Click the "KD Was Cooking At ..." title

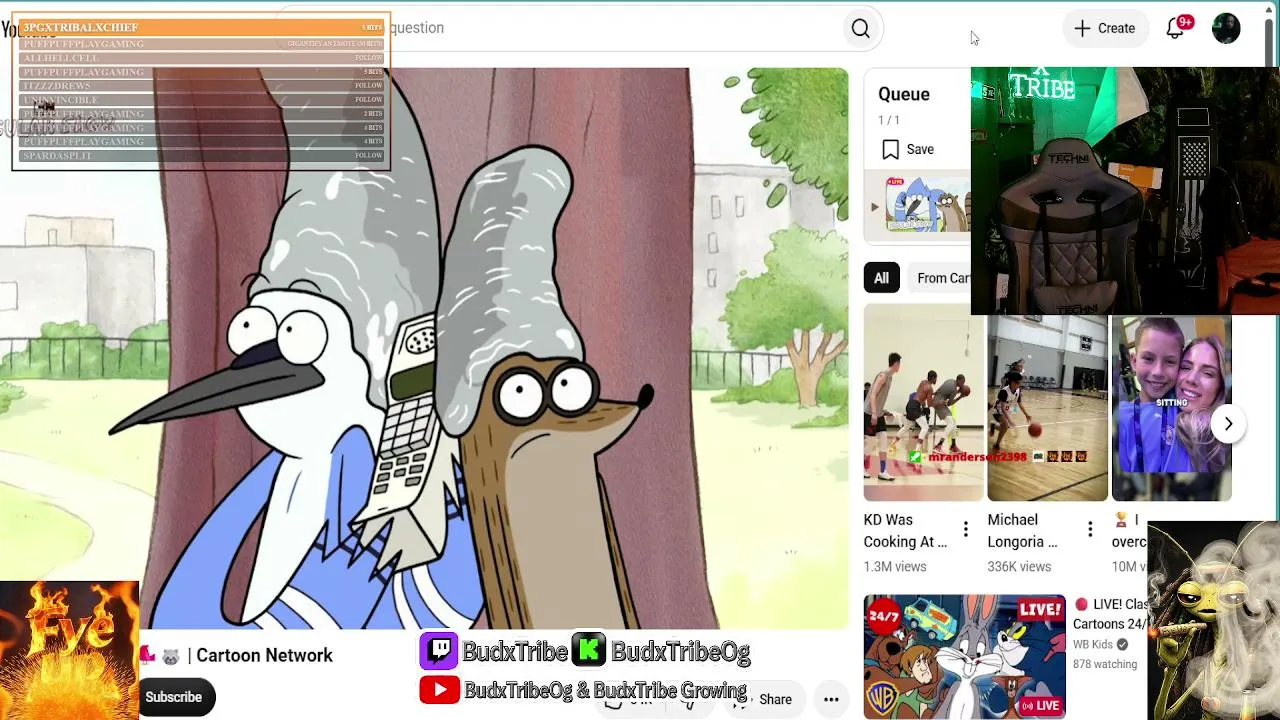point(905,531)
